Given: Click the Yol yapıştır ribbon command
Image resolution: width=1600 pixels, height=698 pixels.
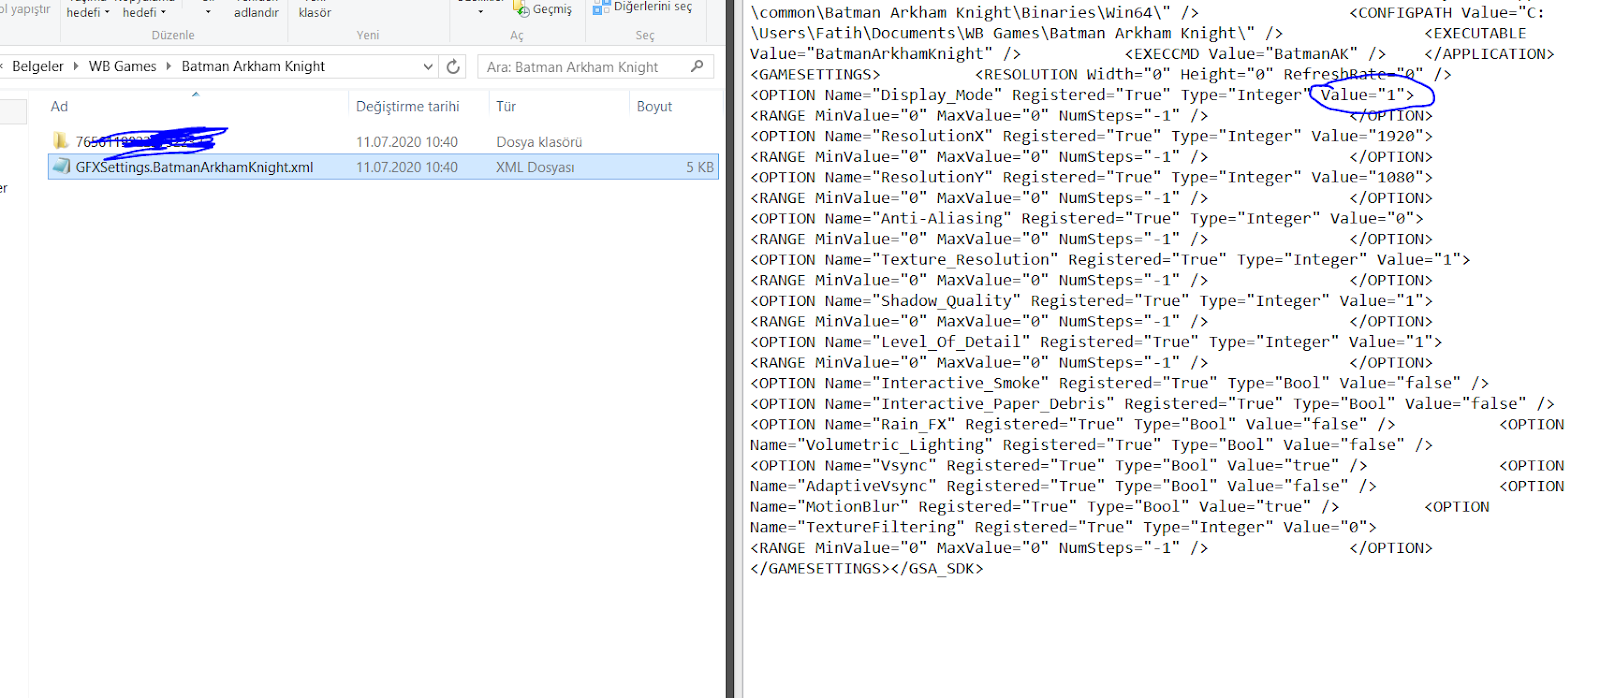Looking at the screenshot, I should pos(25,9).
